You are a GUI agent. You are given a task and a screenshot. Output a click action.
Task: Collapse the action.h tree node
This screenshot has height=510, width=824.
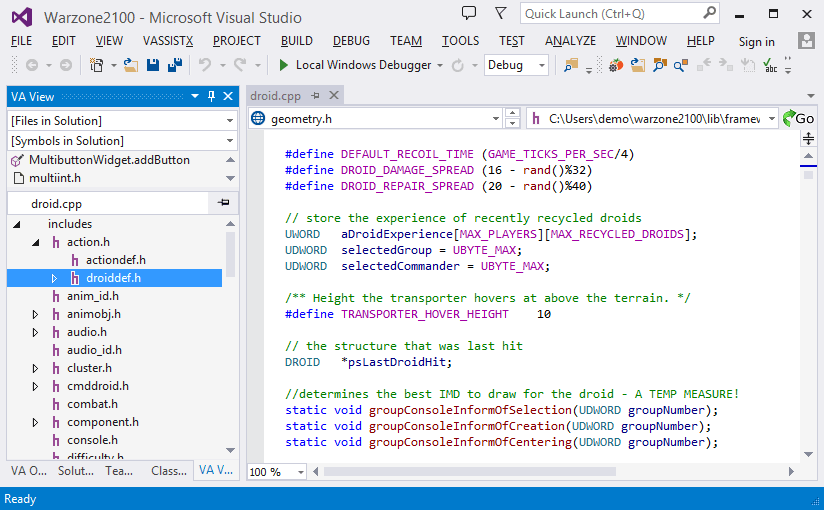[x=36, y=242]
